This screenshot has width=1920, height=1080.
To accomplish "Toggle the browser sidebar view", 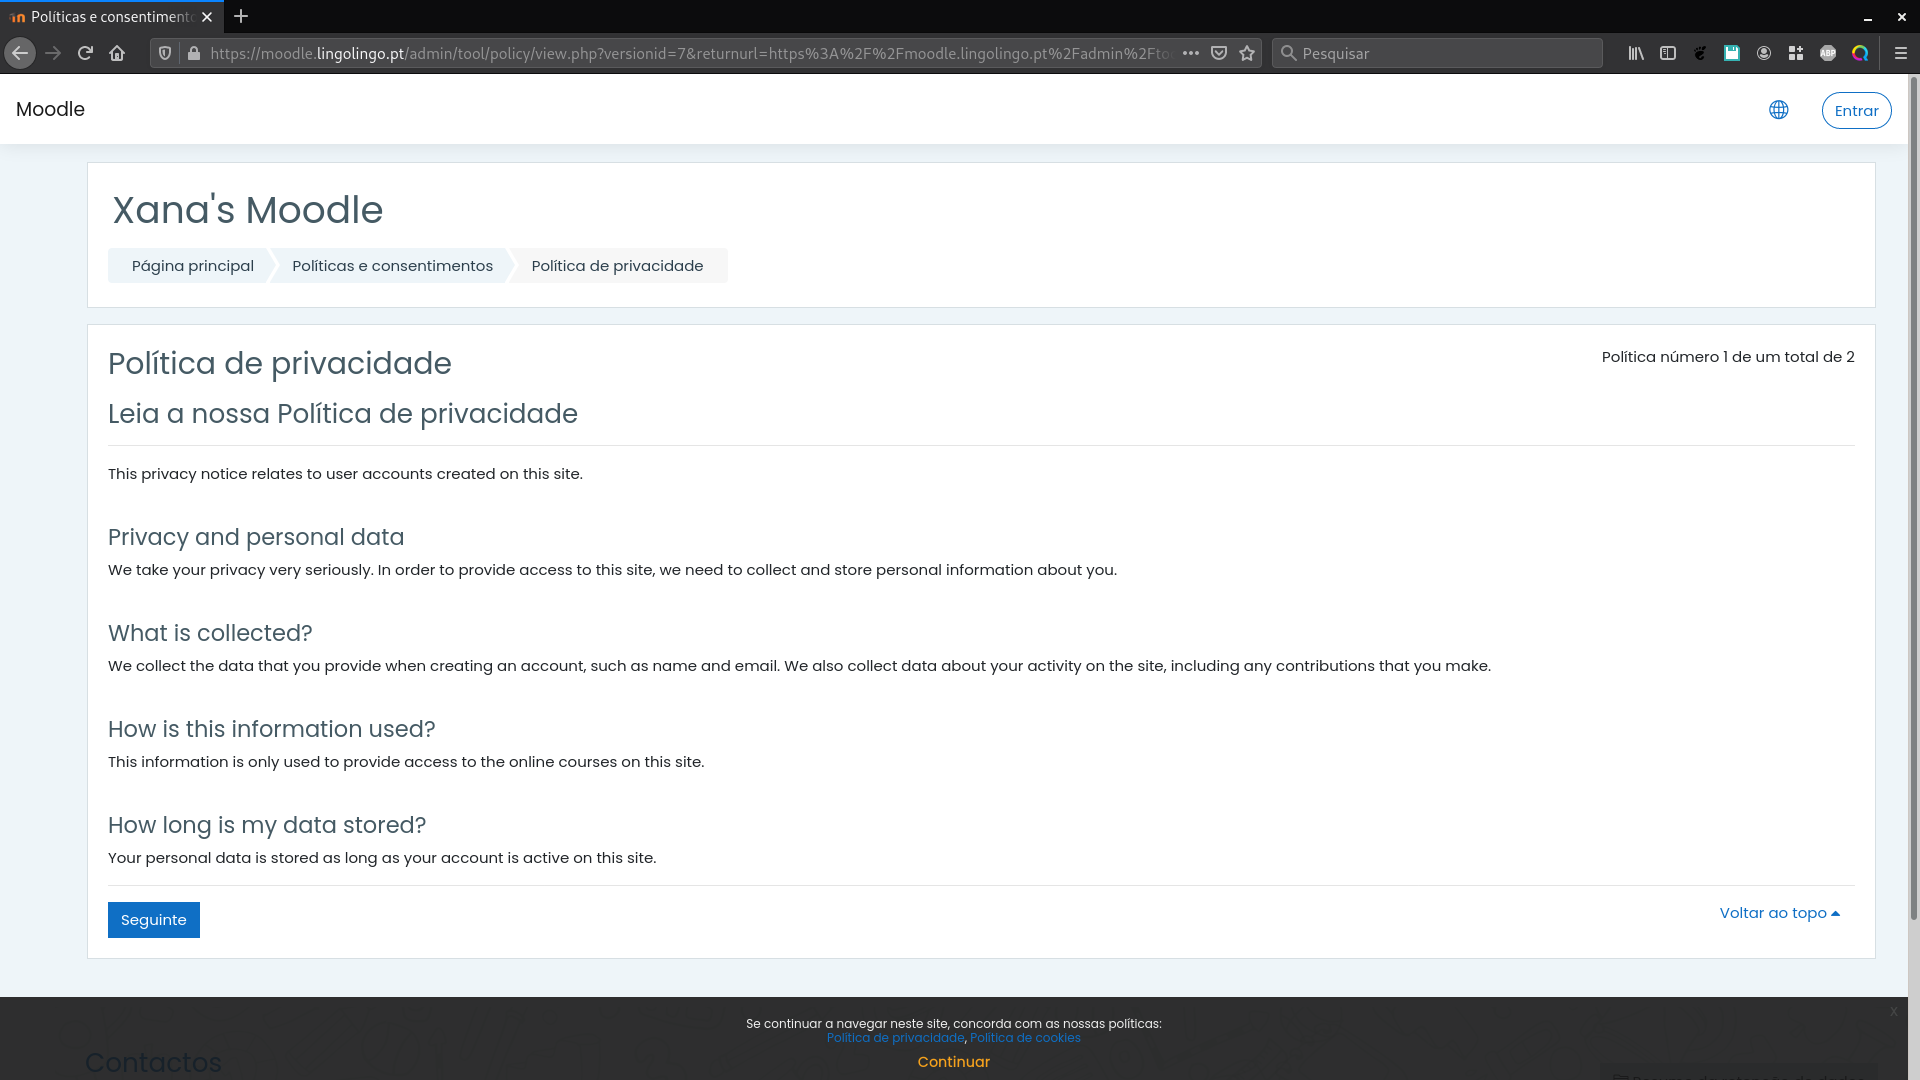I will [1668, 53].
